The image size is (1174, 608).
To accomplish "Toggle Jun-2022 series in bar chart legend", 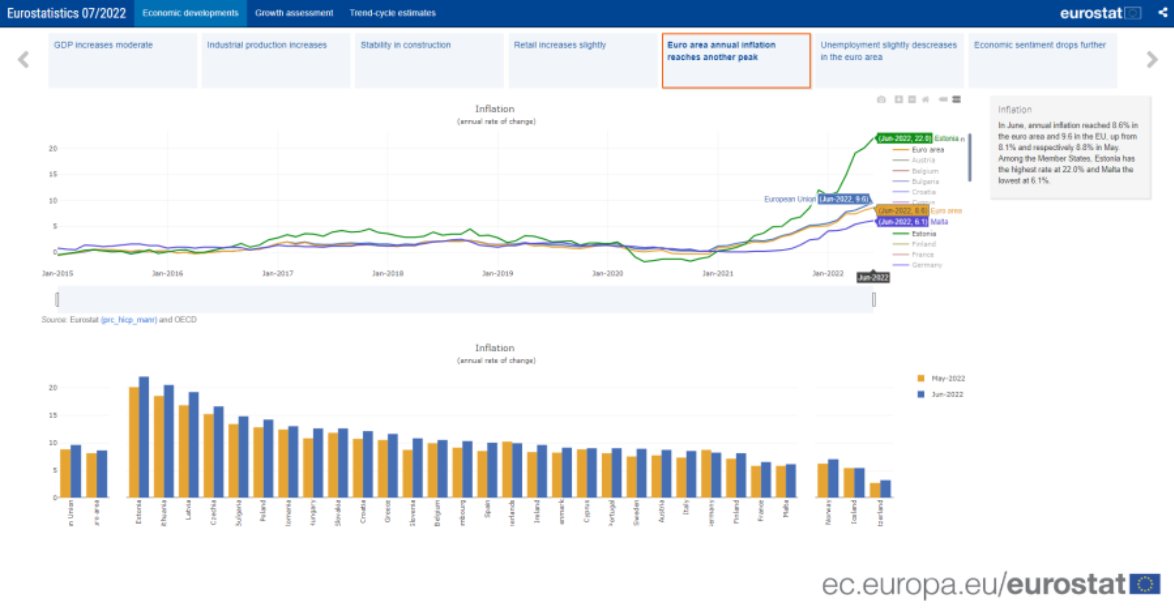I will tap(940, 394).
